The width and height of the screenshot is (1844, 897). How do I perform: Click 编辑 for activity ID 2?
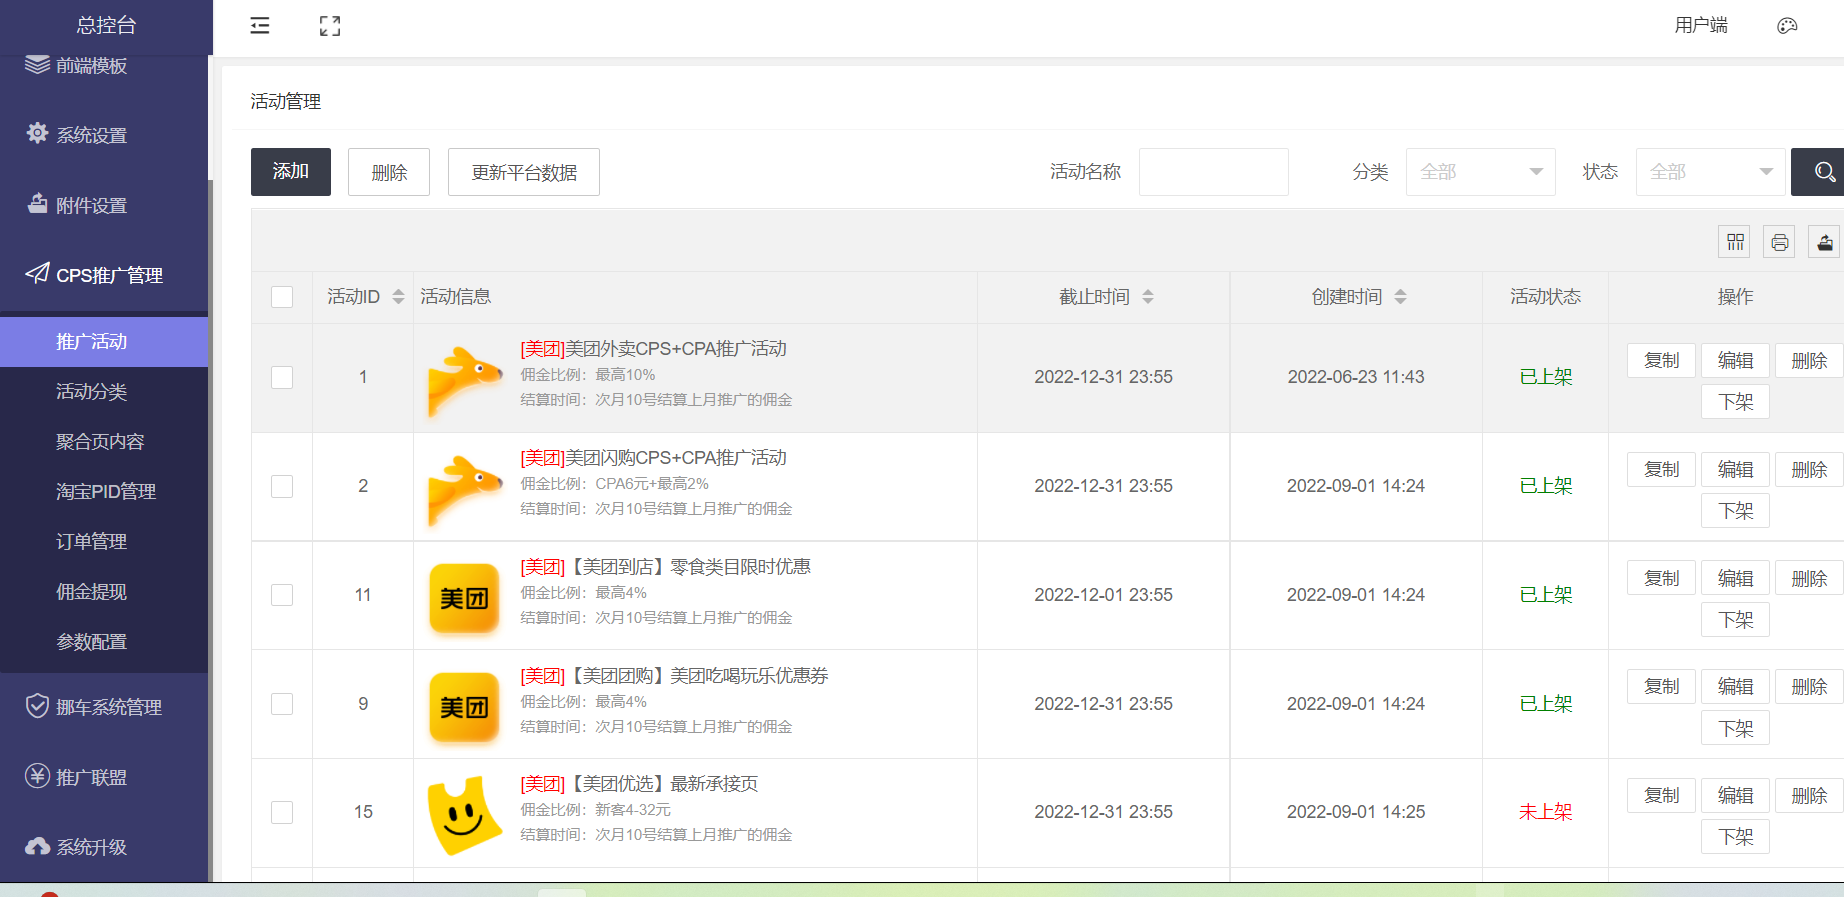tap(1735, 469)
